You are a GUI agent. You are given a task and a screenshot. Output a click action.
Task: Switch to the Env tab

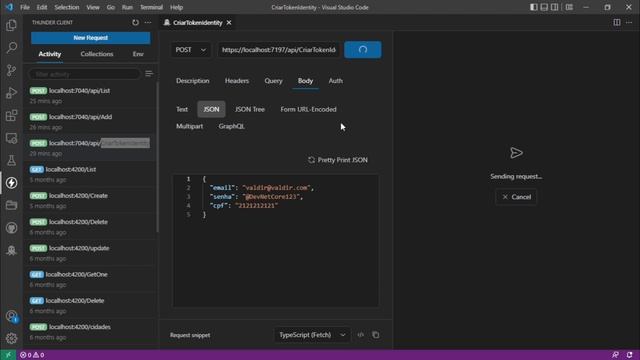138,54
